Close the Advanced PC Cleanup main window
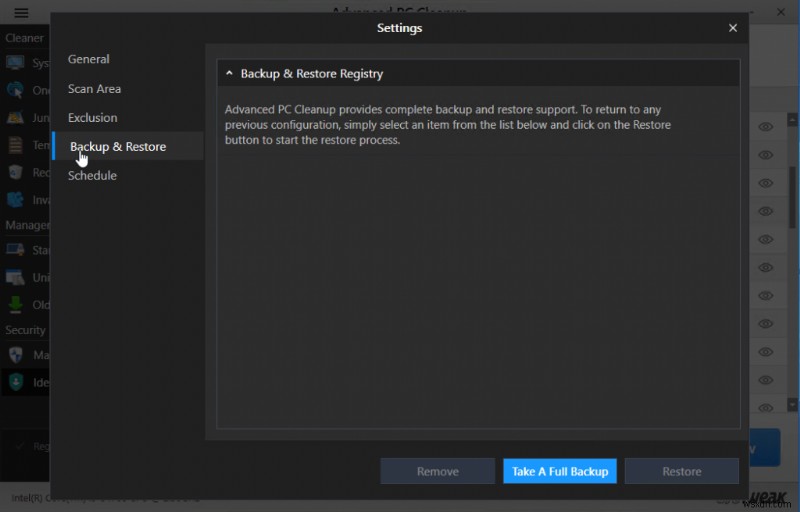Screen dimensions: 800x512 781,12
